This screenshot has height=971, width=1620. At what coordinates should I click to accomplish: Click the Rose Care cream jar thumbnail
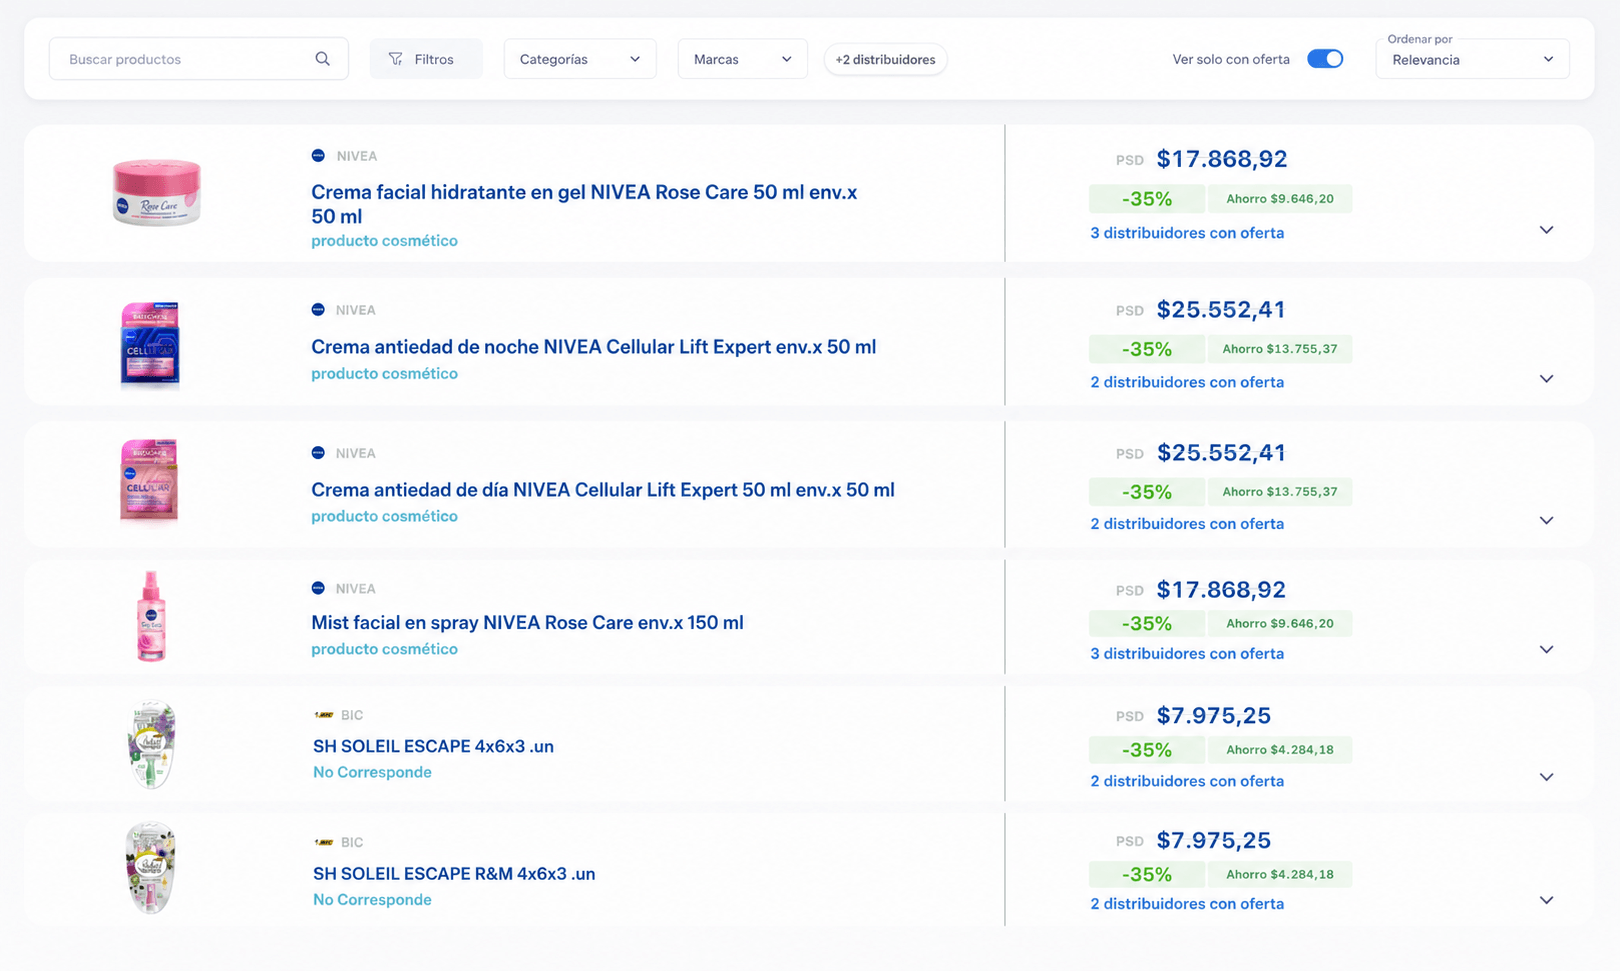[x=157, y=192]
